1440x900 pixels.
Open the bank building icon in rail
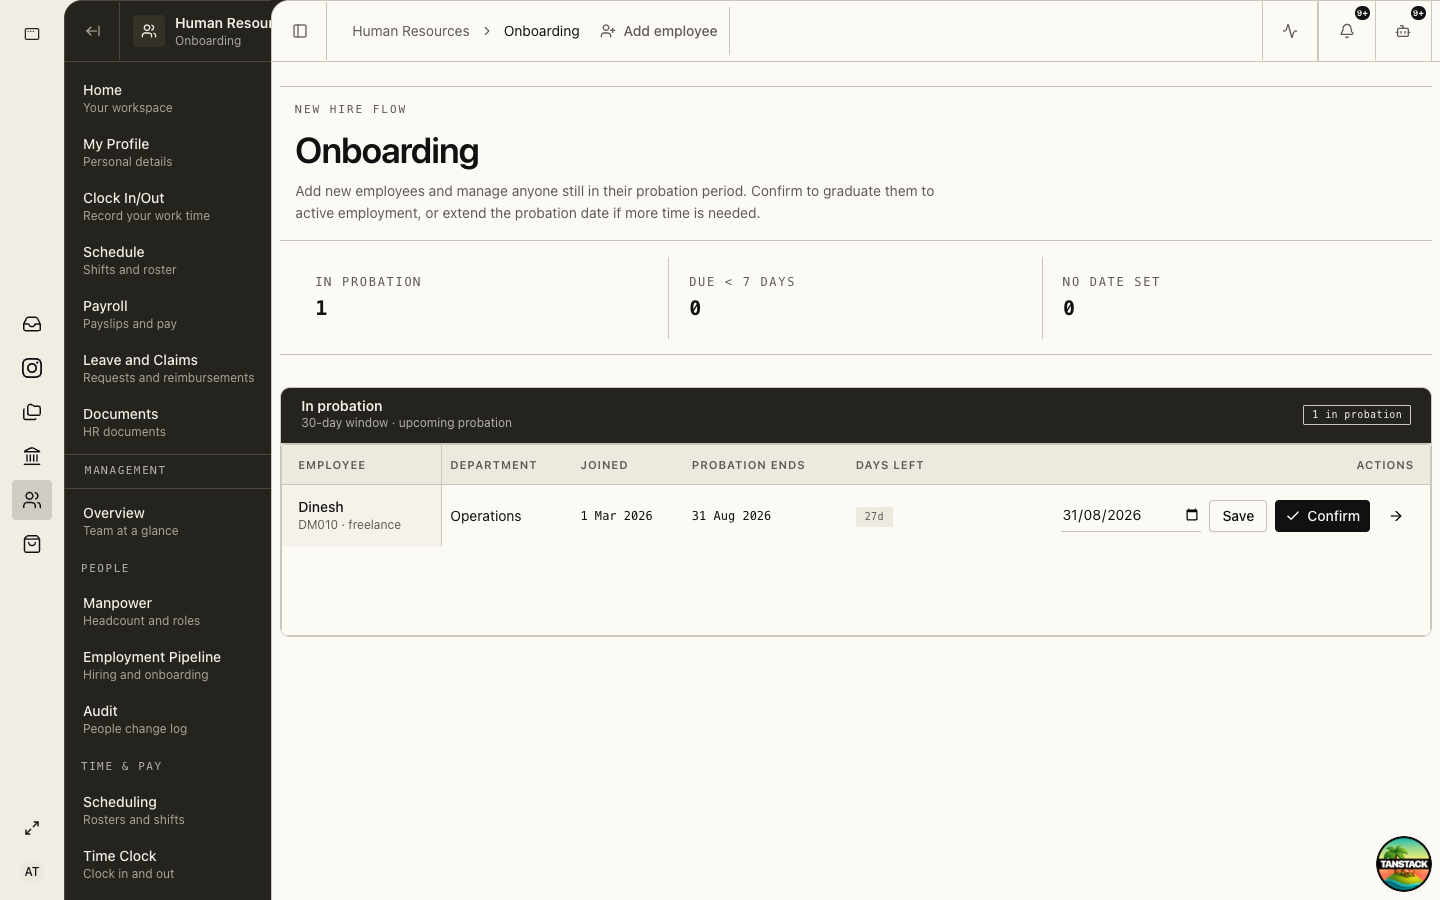[x=32, y=456]
